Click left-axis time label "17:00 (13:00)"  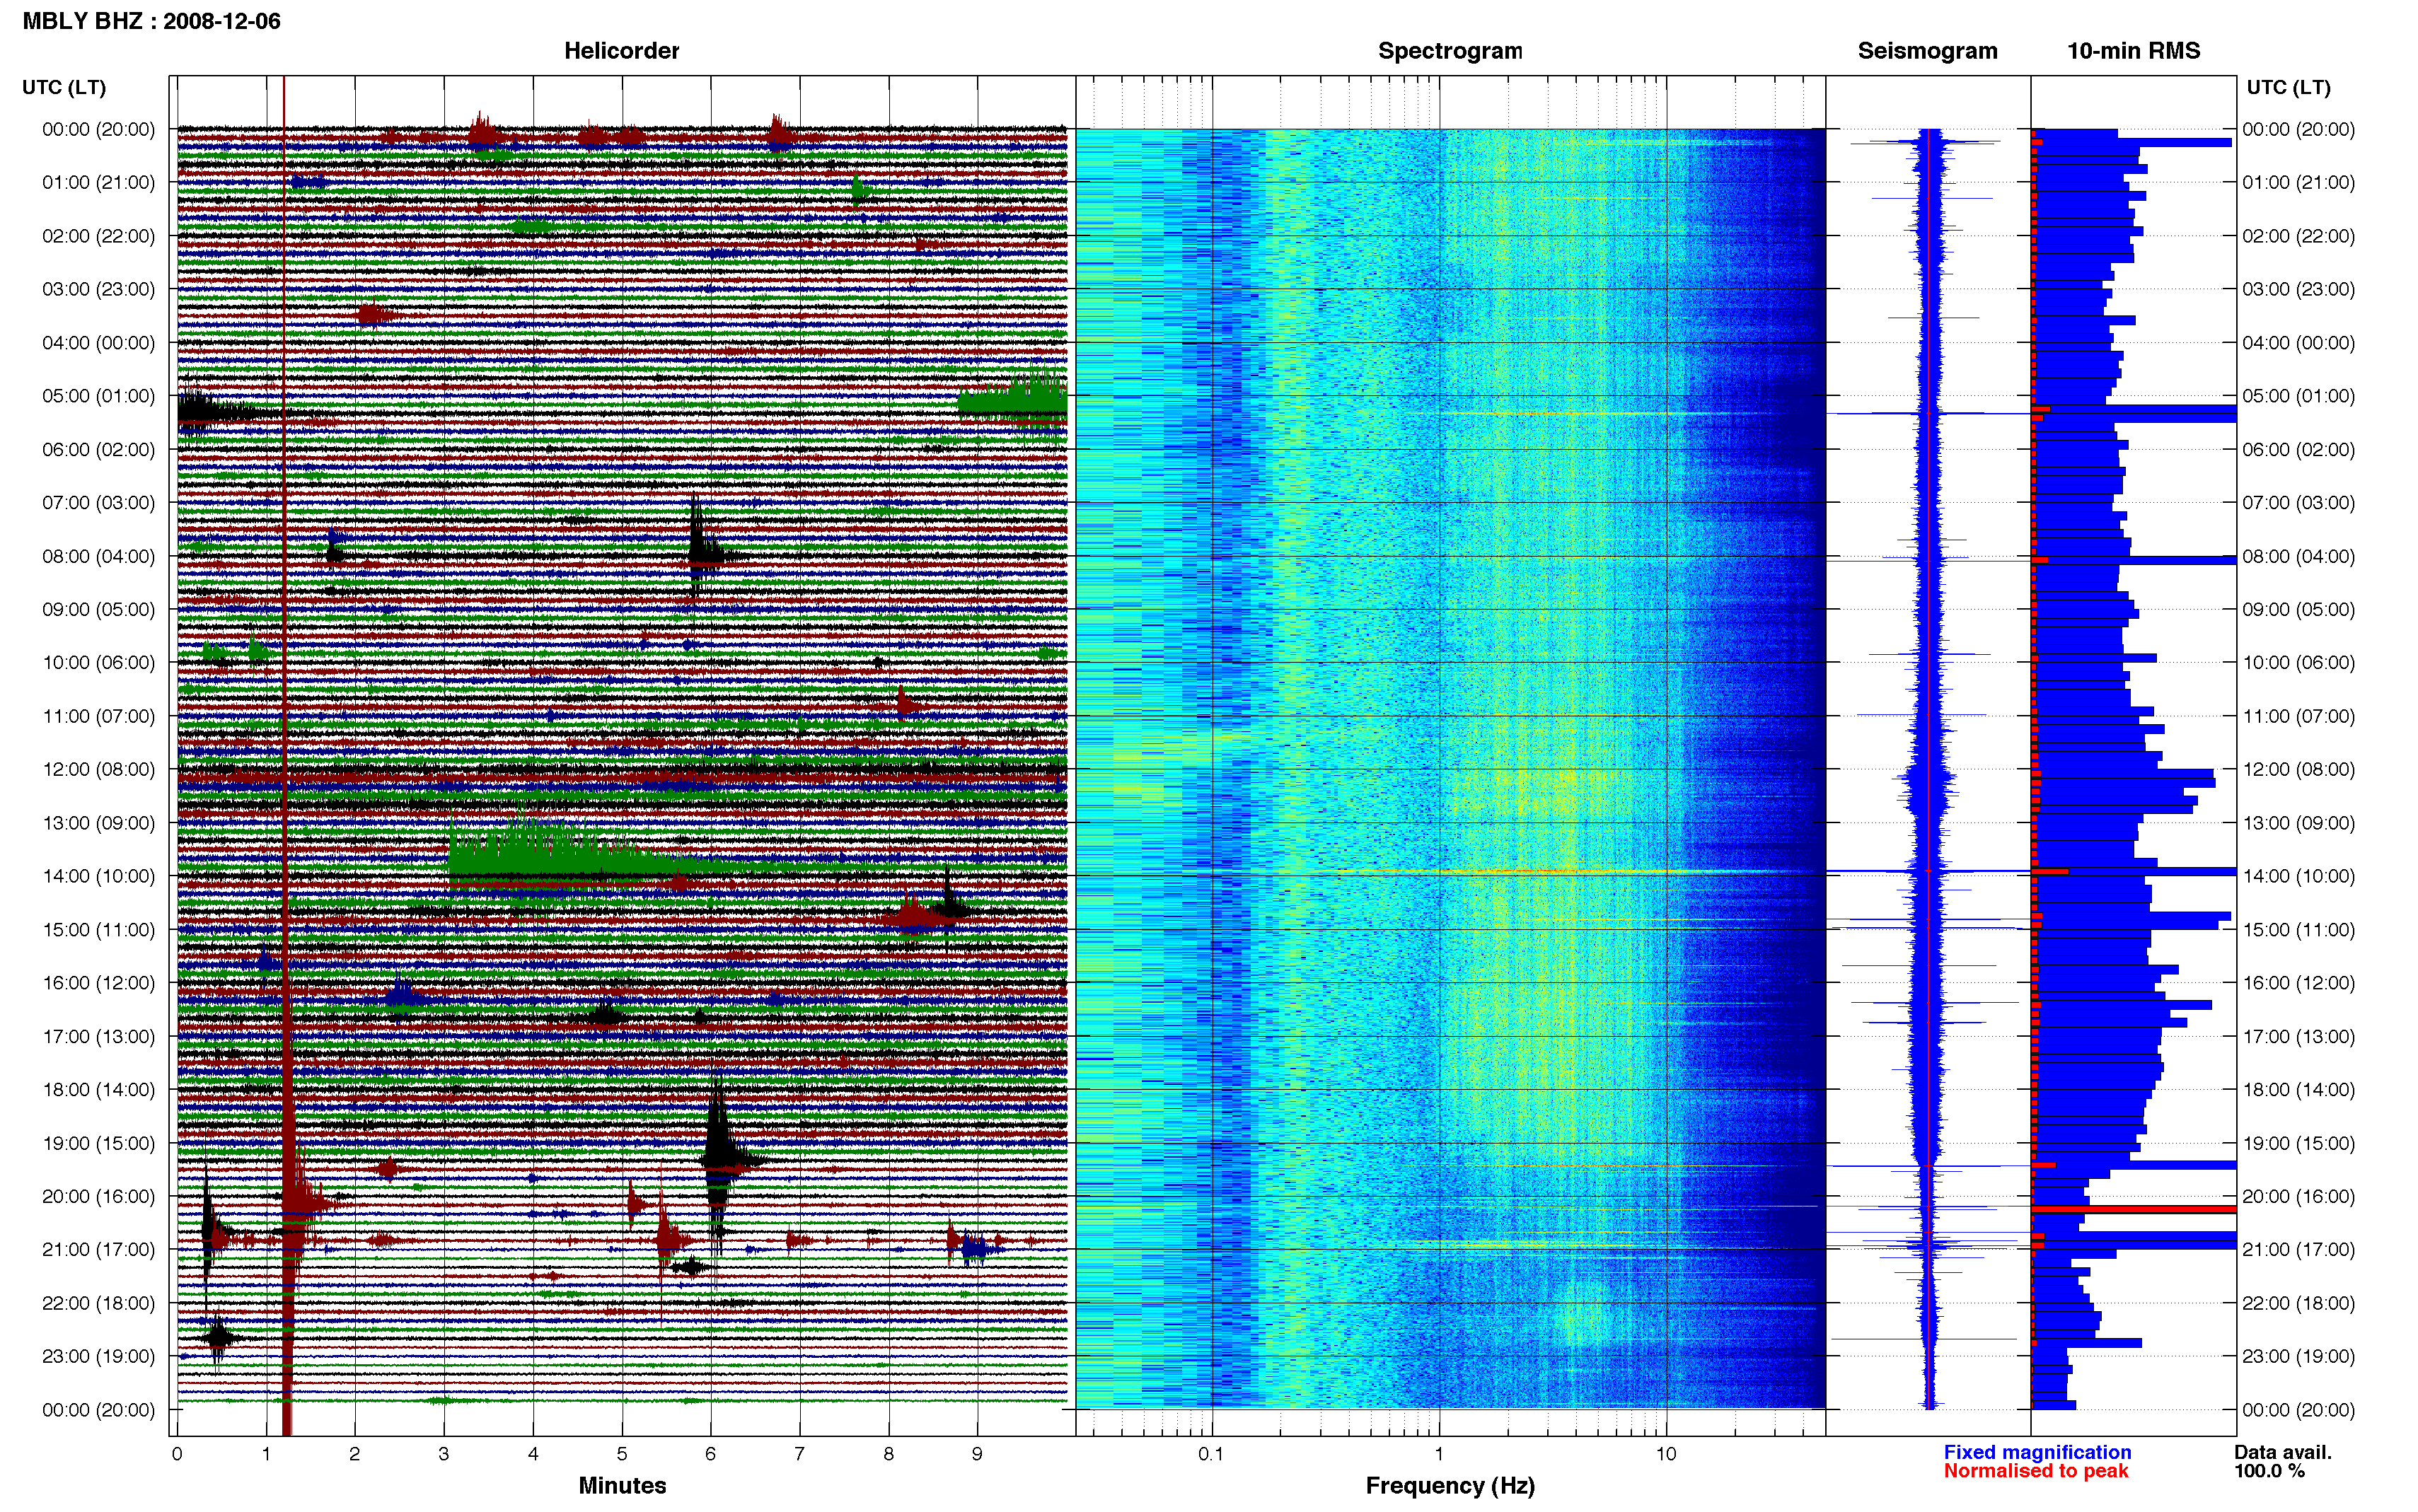click(x=98, y=1036)
